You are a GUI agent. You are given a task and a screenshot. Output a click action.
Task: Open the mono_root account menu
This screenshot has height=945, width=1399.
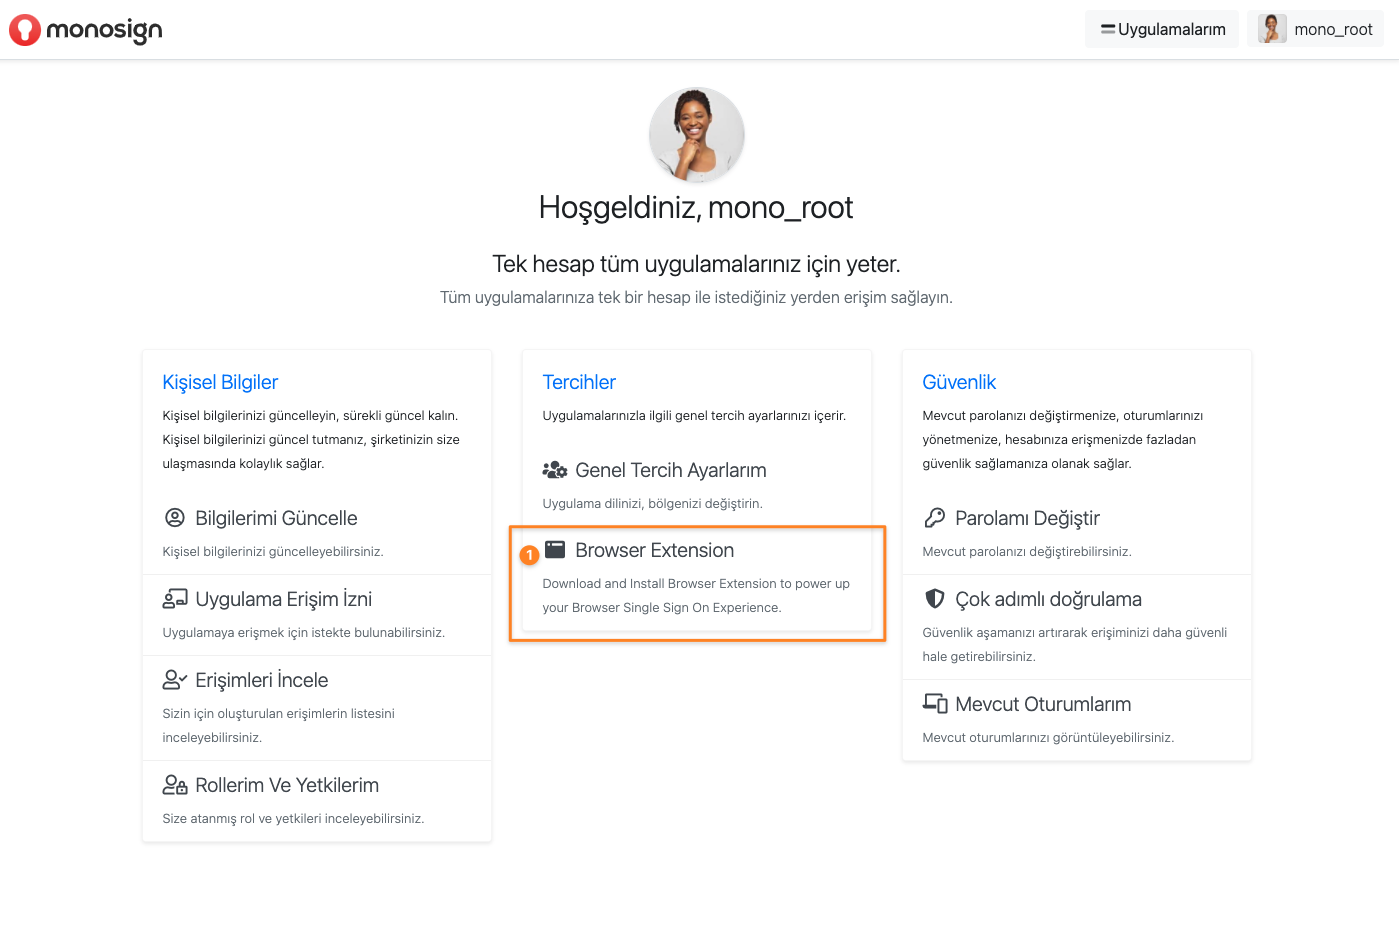point(1315,29)
